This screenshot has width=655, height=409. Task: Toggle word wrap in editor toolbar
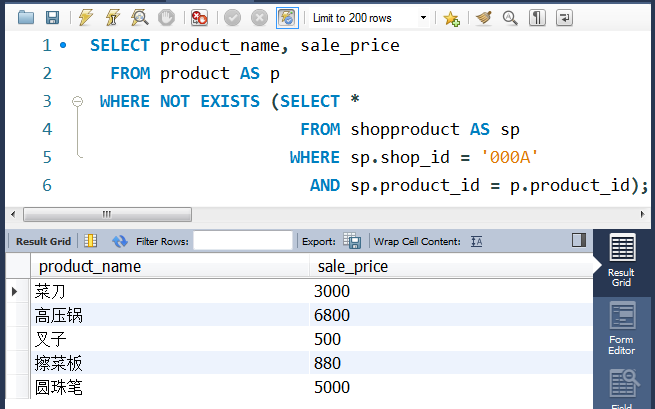pos(565,18)
